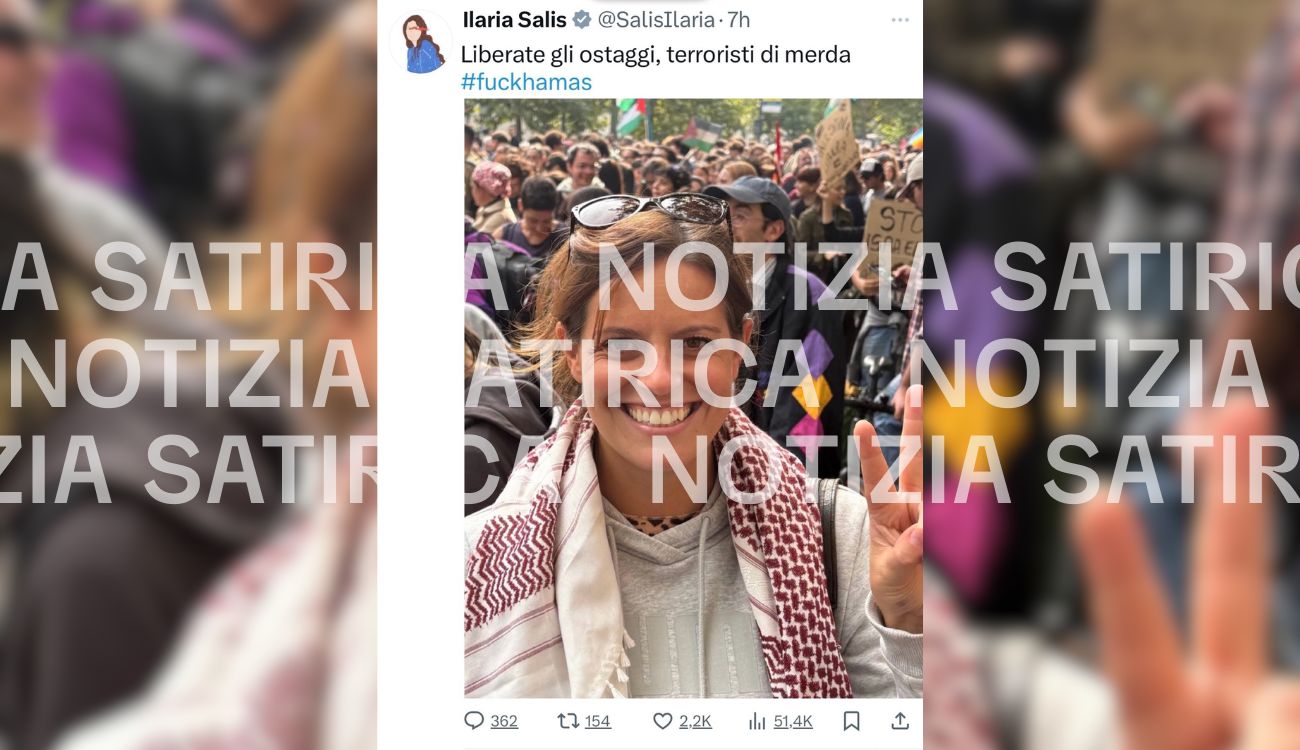Open the view analytics bar-chart icon

757,720
